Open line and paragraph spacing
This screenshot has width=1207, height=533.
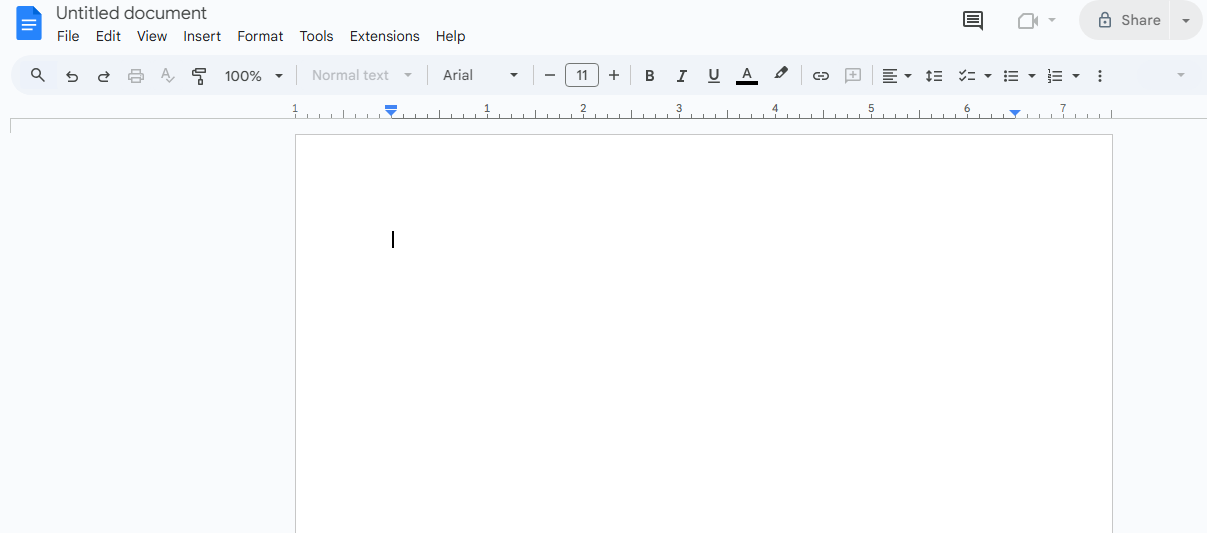(x=934, y=76)
